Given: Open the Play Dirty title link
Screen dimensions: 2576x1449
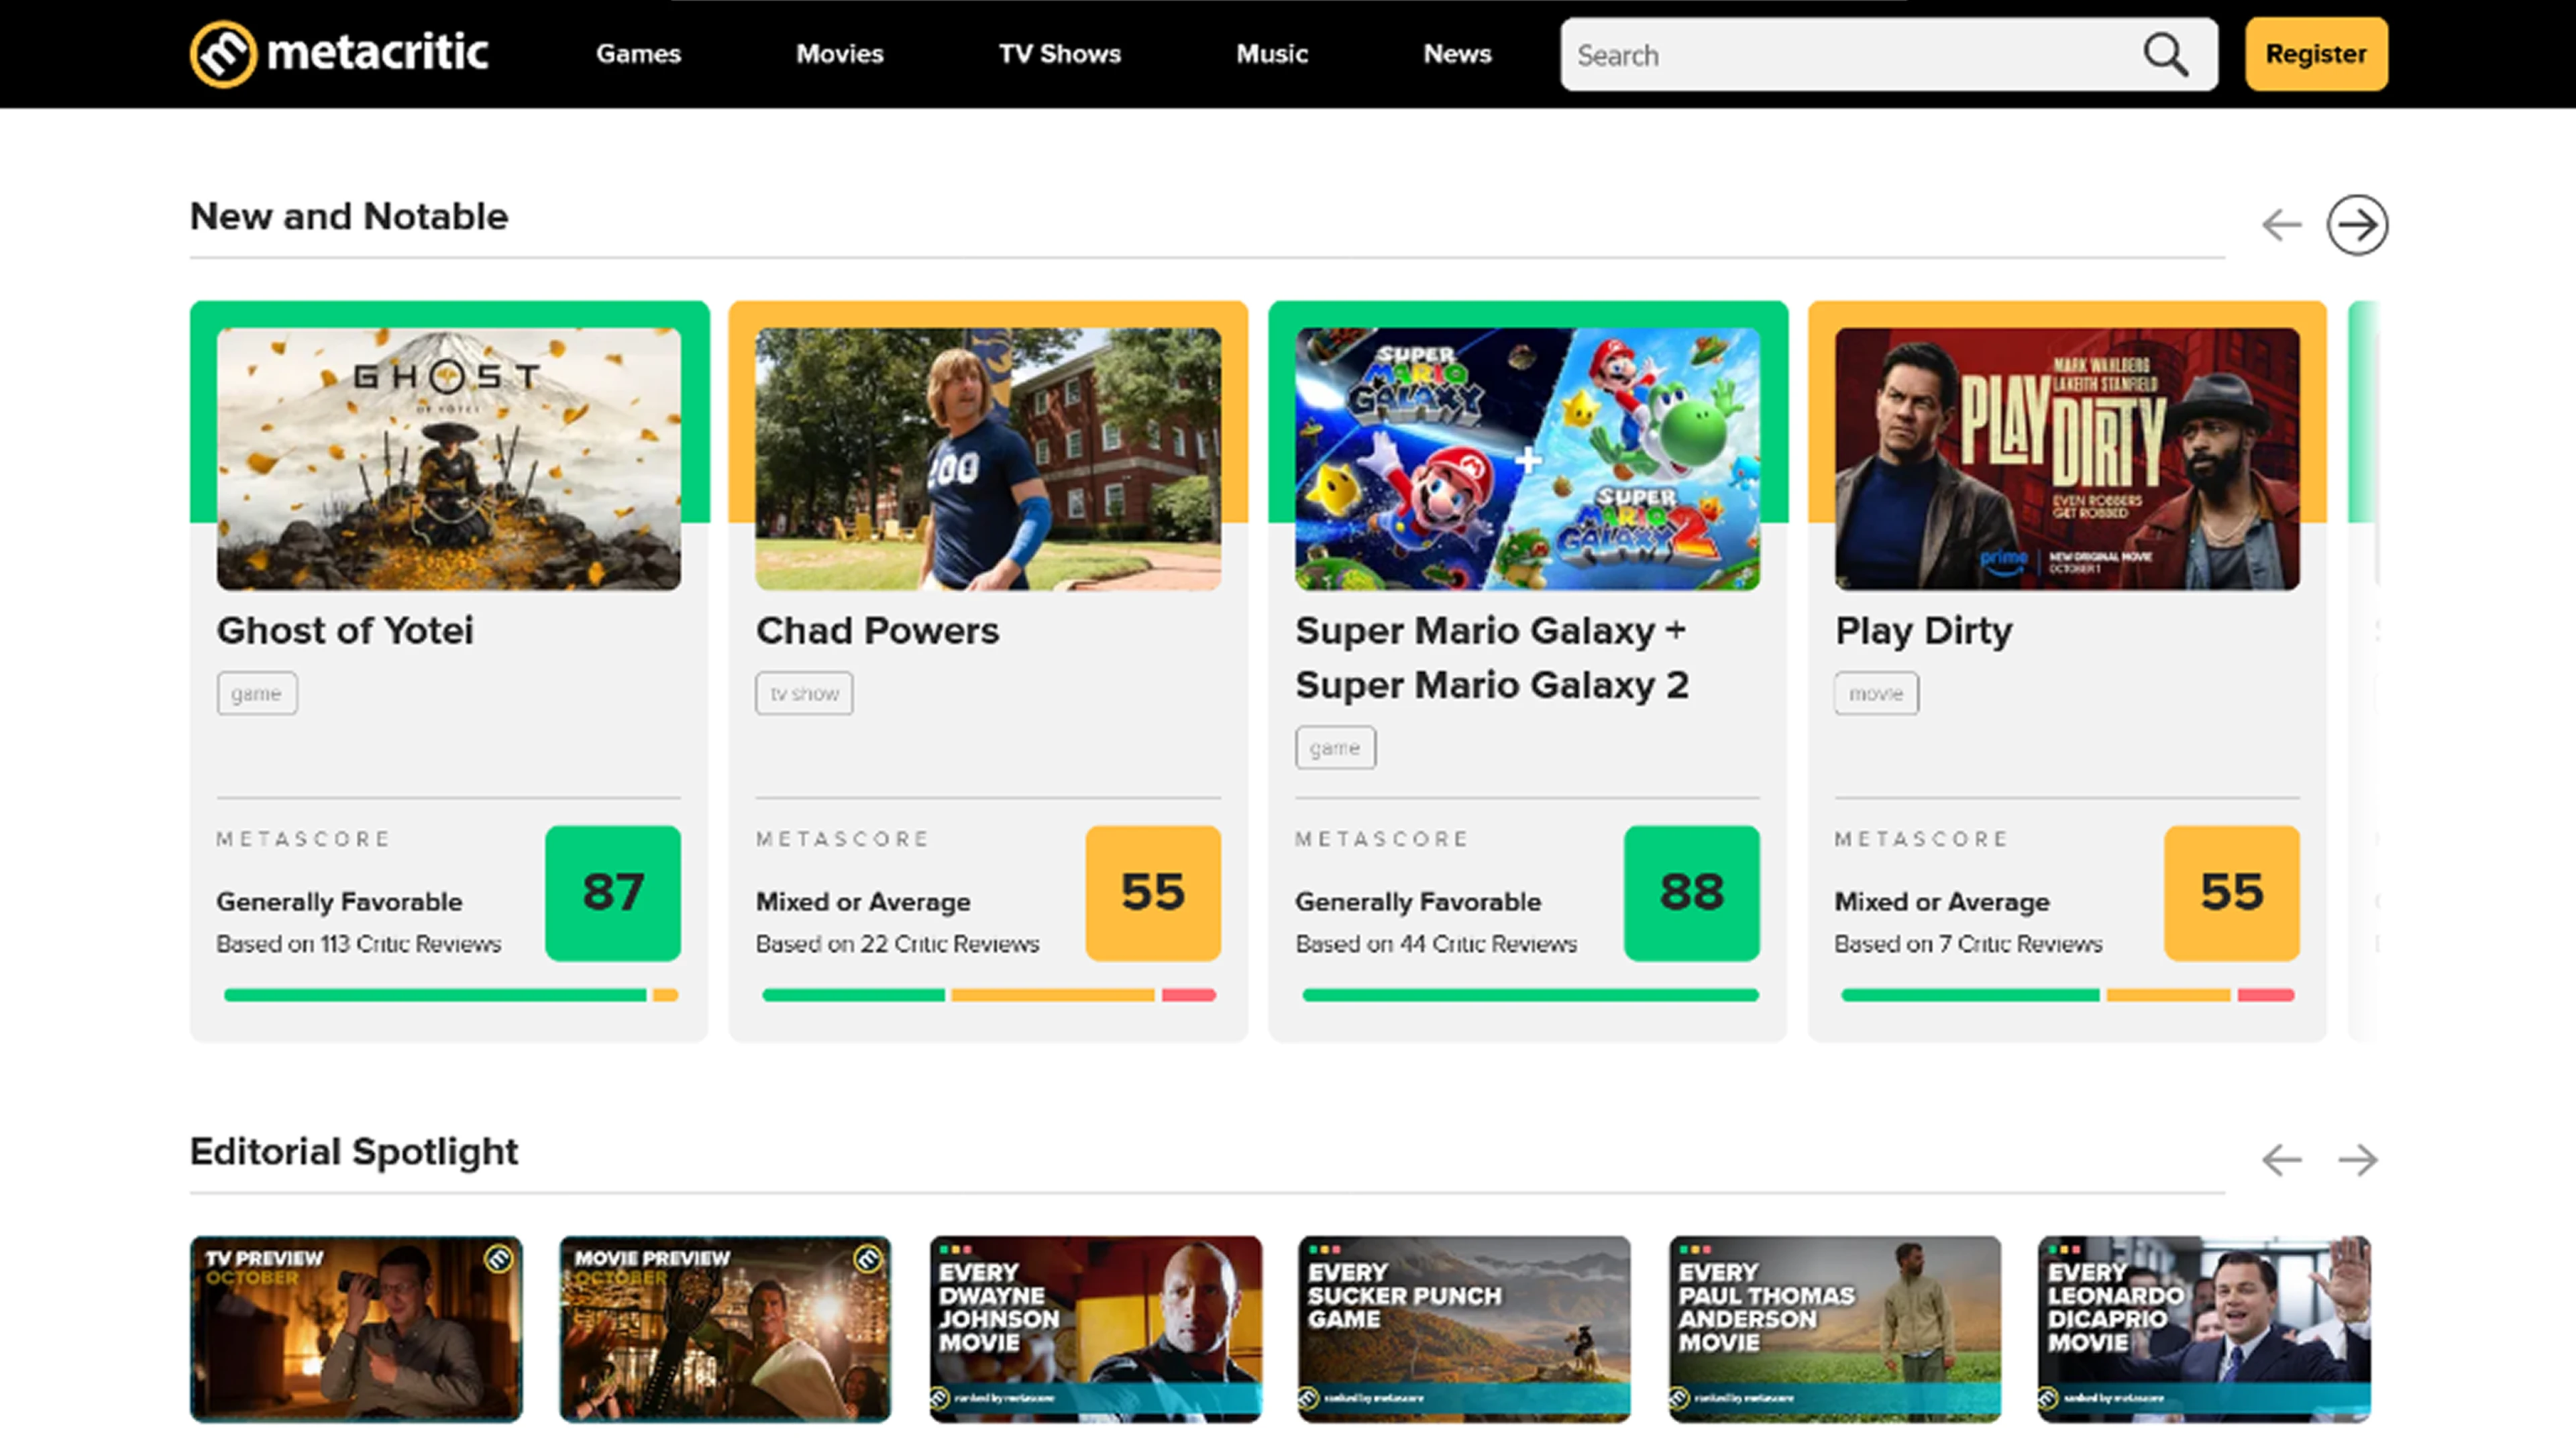Looking at the screenshot, I should click(x=1923, y=631).
